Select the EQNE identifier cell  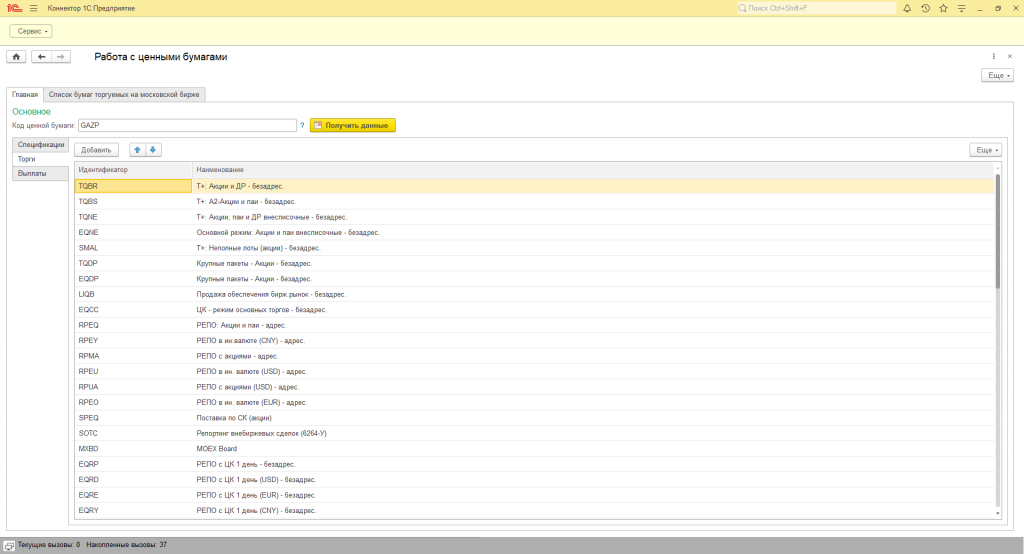pyautogui.click(x=133, y=233)
